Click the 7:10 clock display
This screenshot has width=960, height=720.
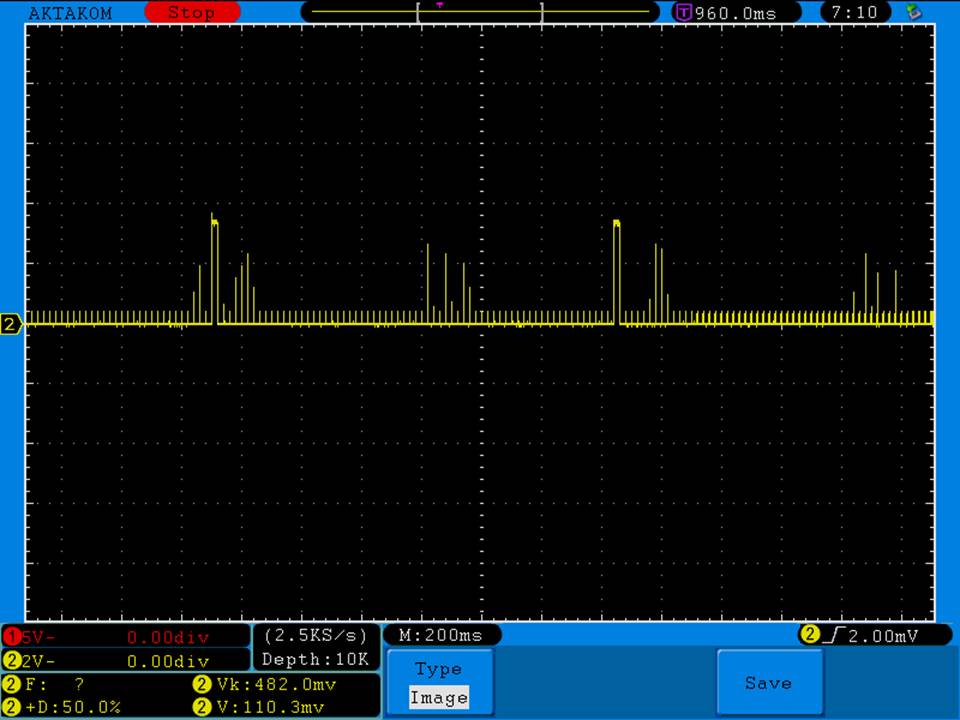pos(853,13)
